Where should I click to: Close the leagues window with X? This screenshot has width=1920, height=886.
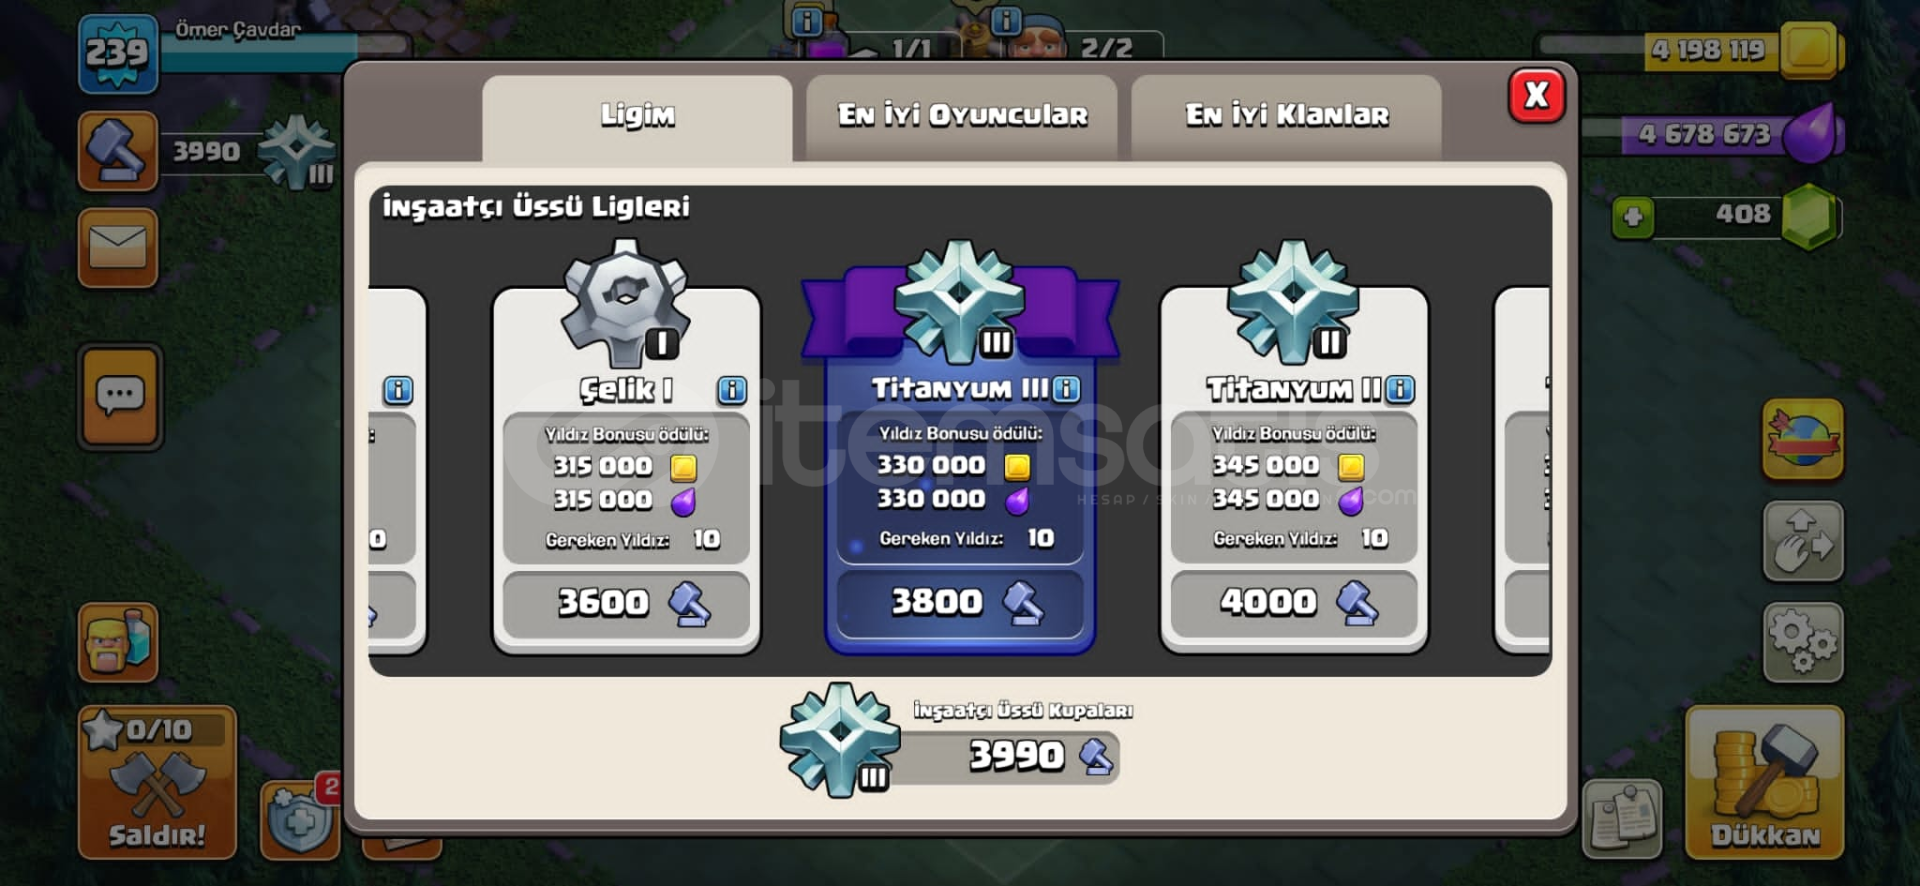coord(1536,96)
